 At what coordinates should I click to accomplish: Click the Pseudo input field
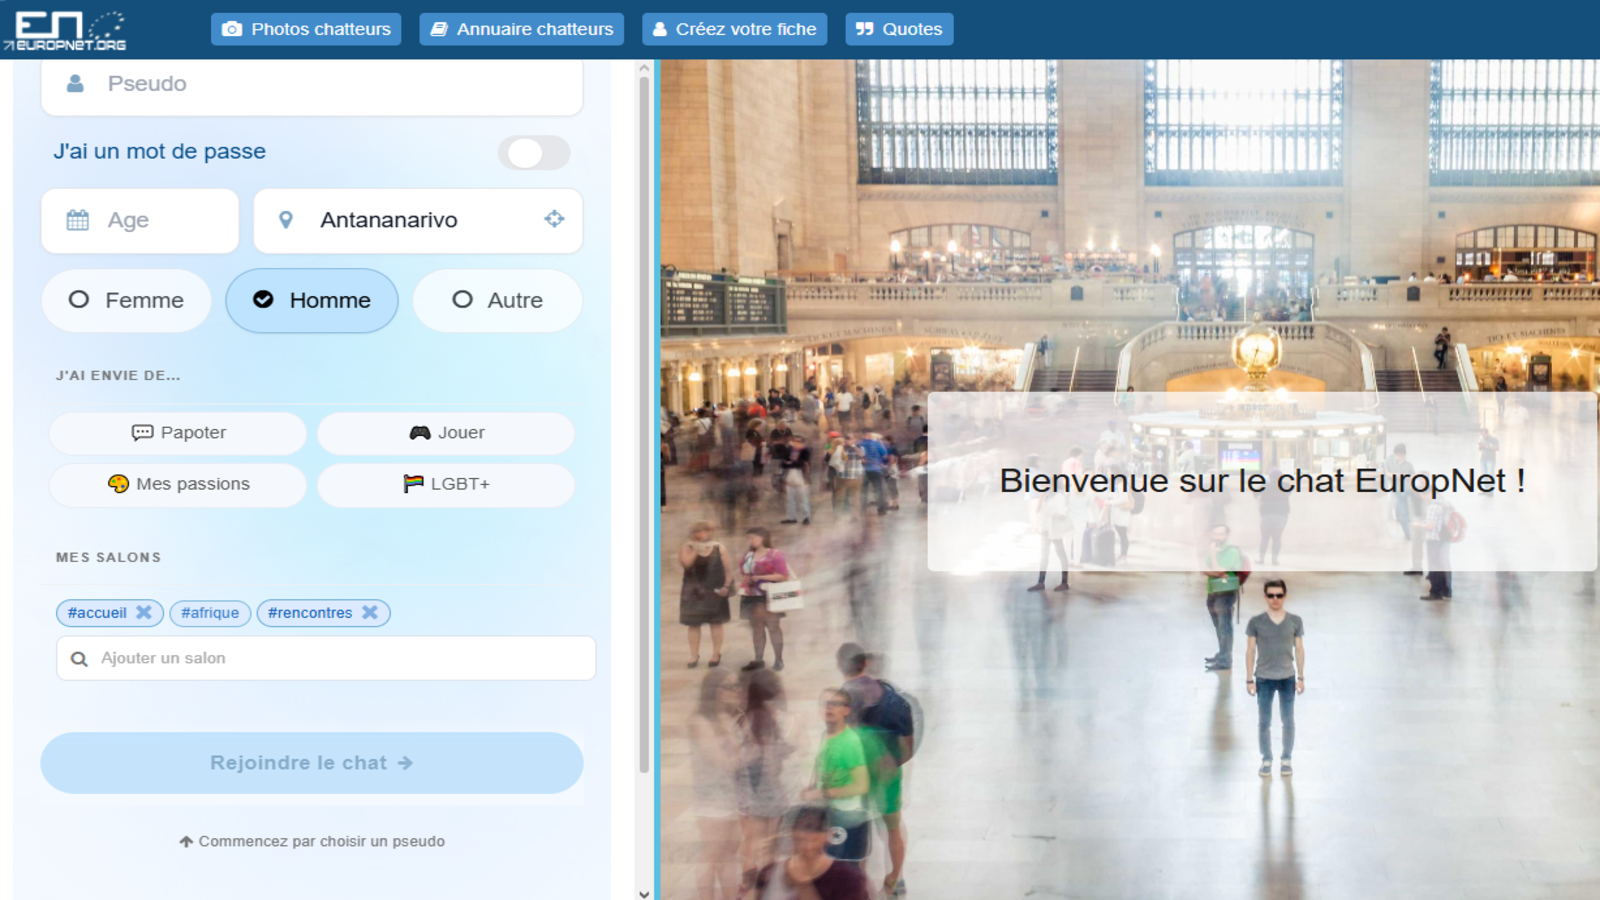point(312,85)
